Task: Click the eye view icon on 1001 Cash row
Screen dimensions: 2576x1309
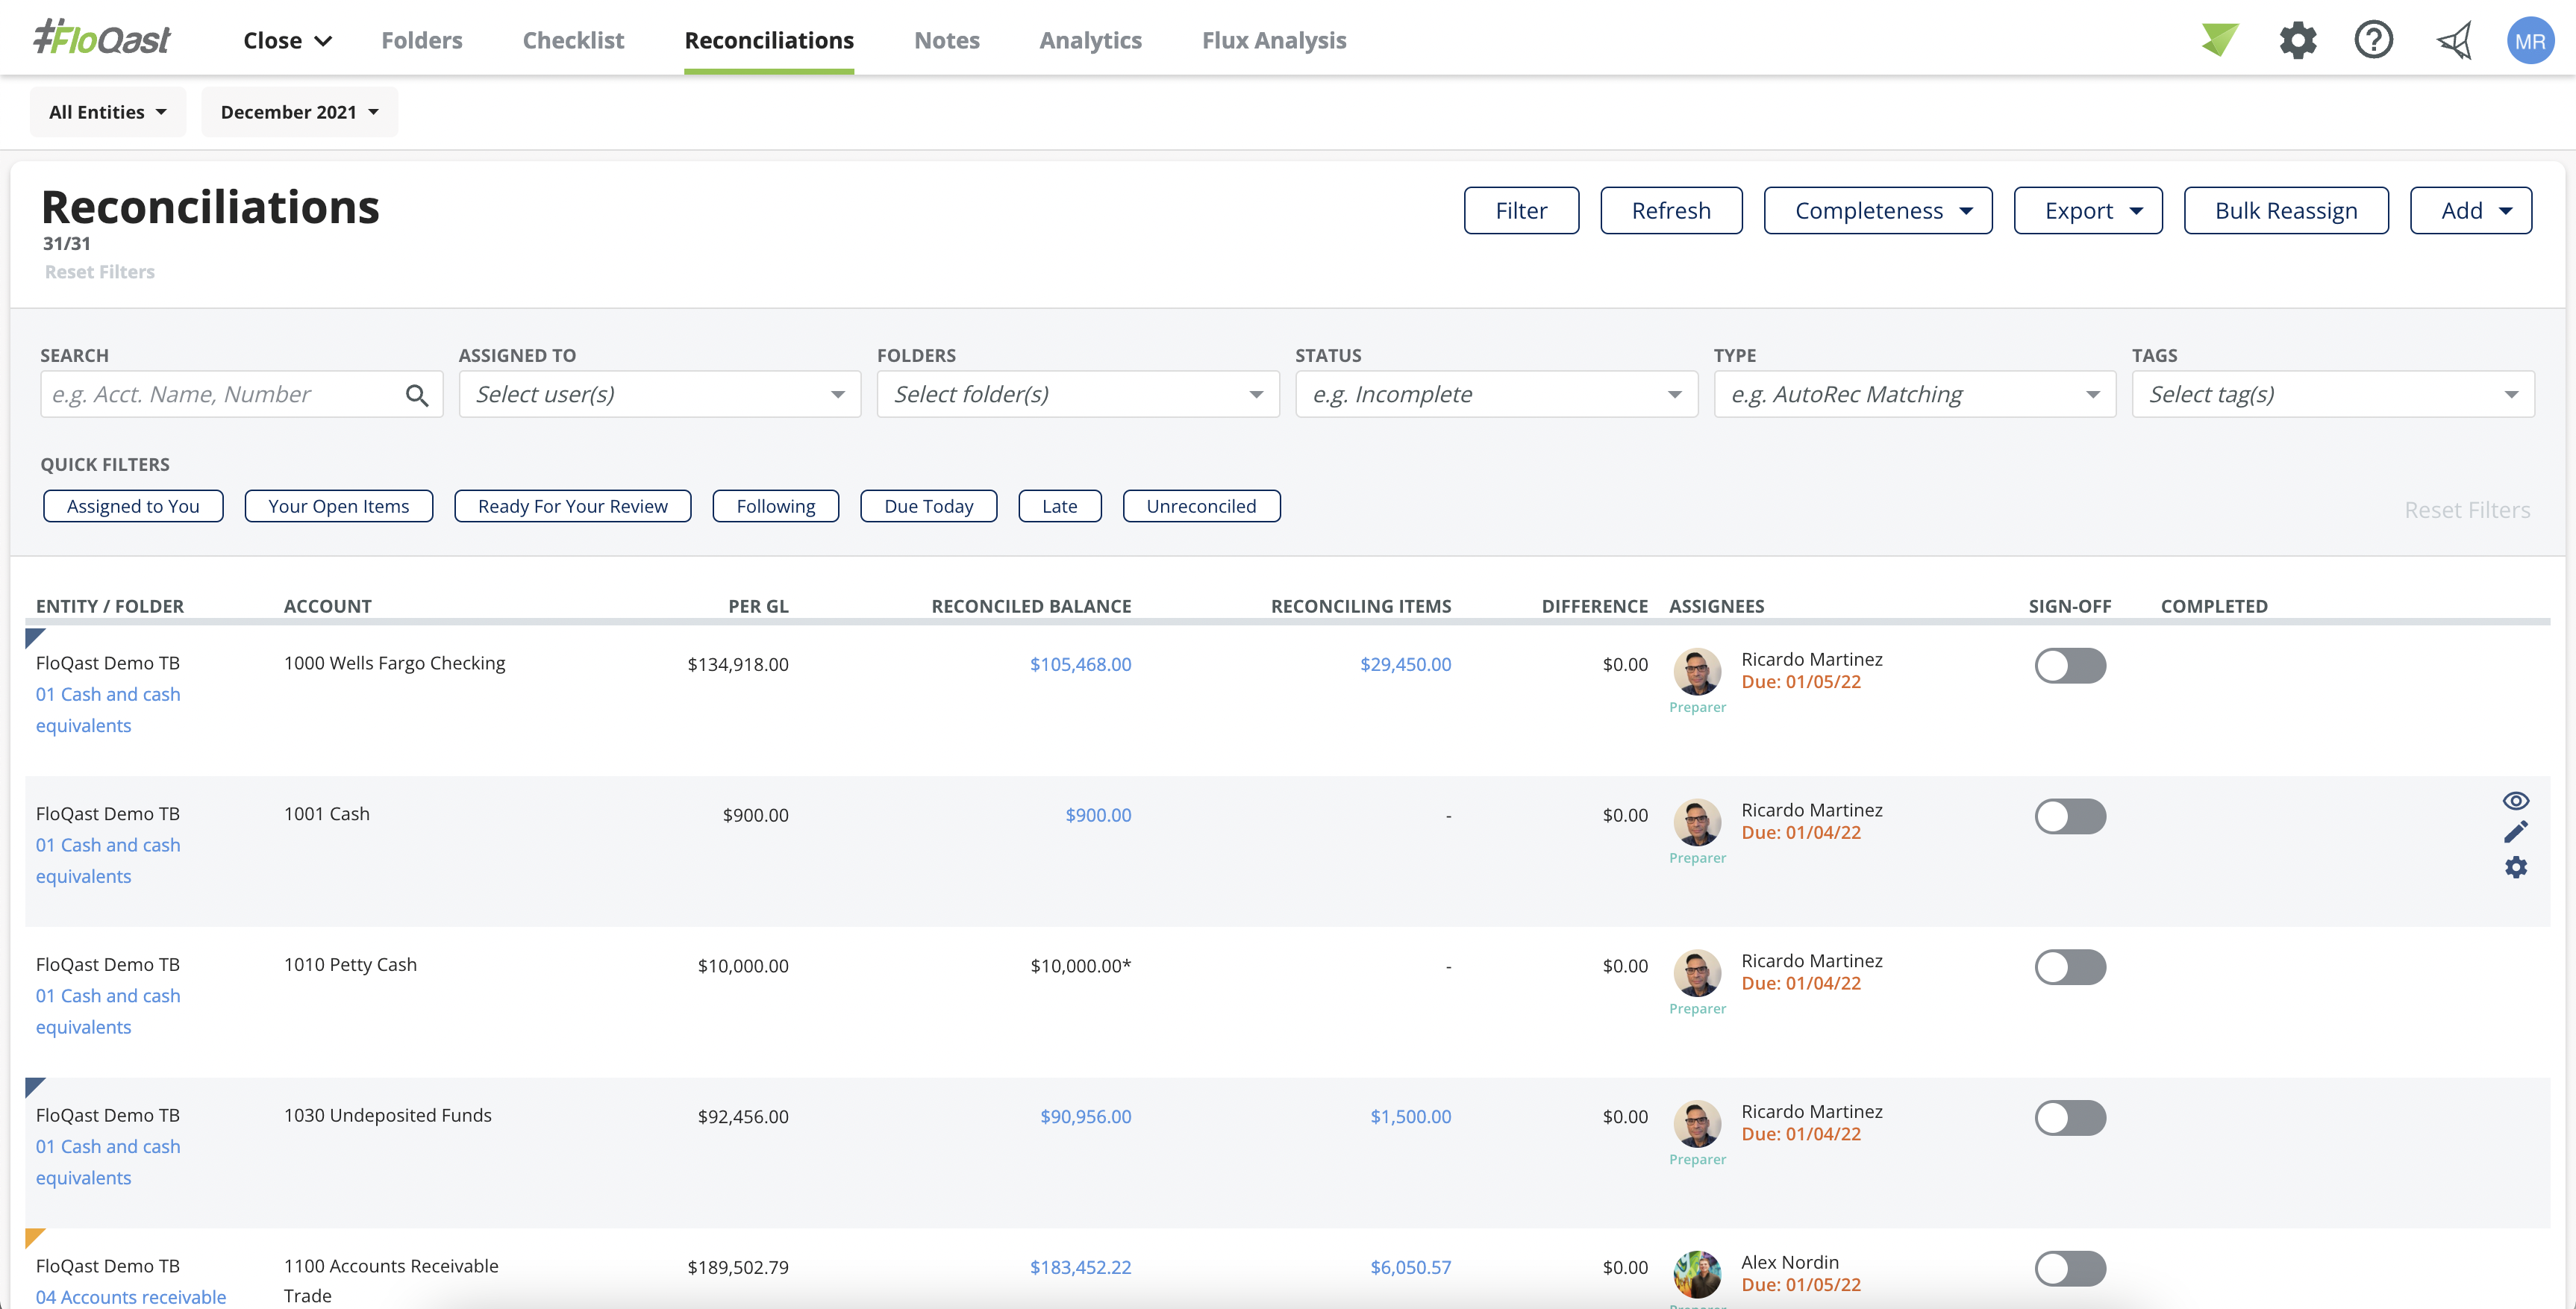Action: tap(2515, 800)
